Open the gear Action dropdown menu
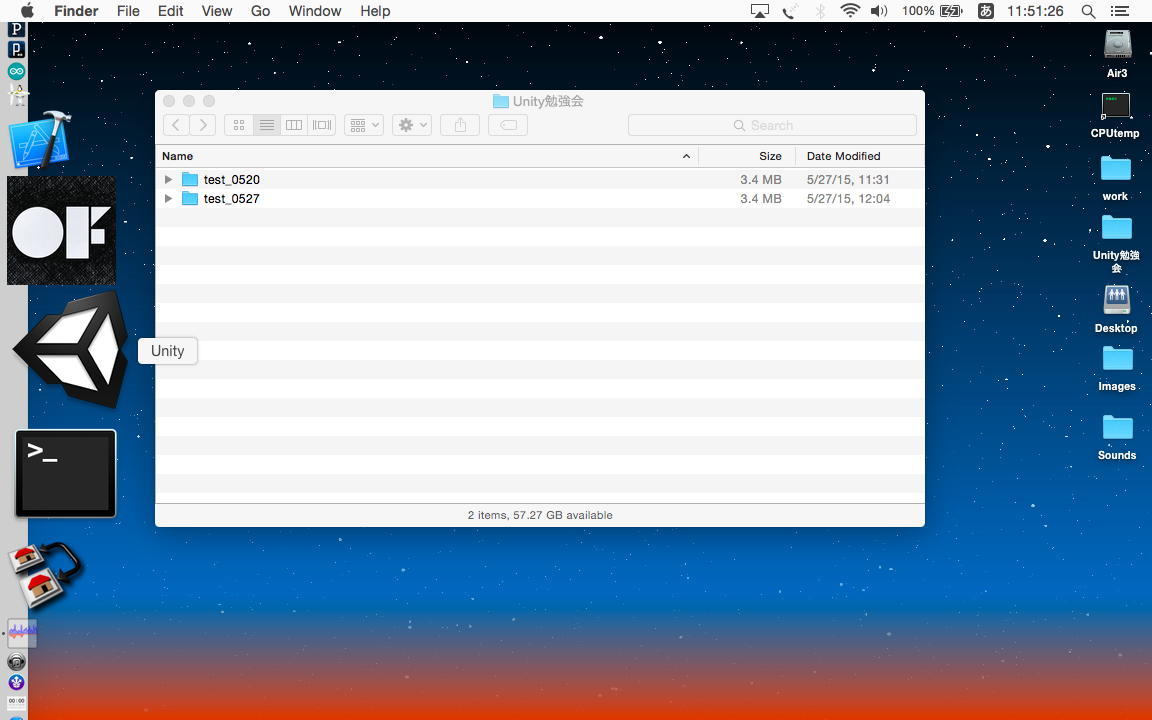The image size is (1152, 720). pyautogui.click(x=411, y=125)
